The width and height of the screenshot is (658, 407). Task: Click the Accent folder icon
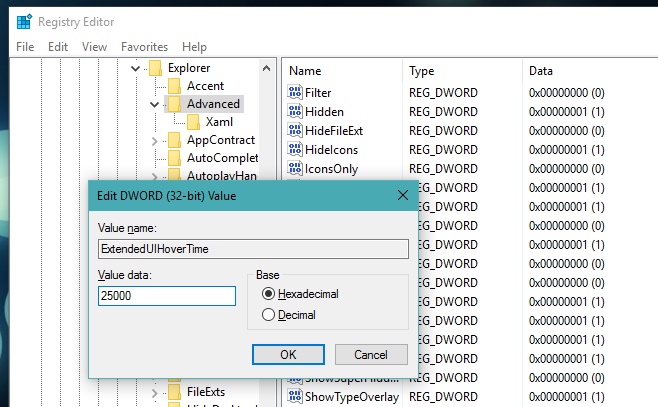174,86
